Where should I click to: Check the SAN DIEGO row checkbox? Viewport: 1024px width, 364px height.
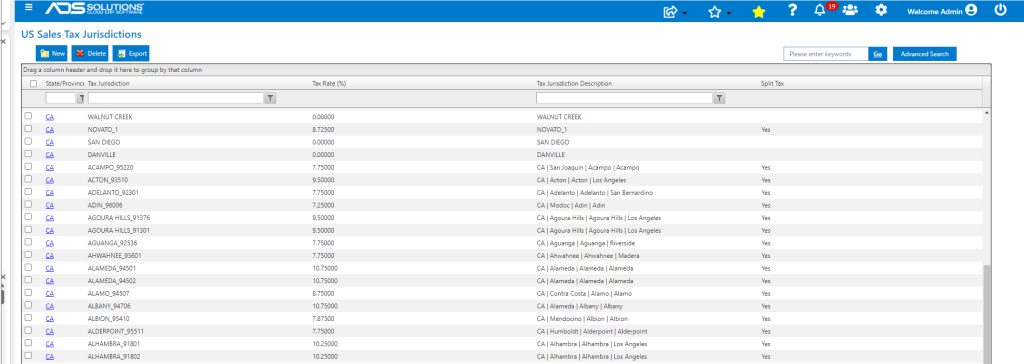pos(28,141)
